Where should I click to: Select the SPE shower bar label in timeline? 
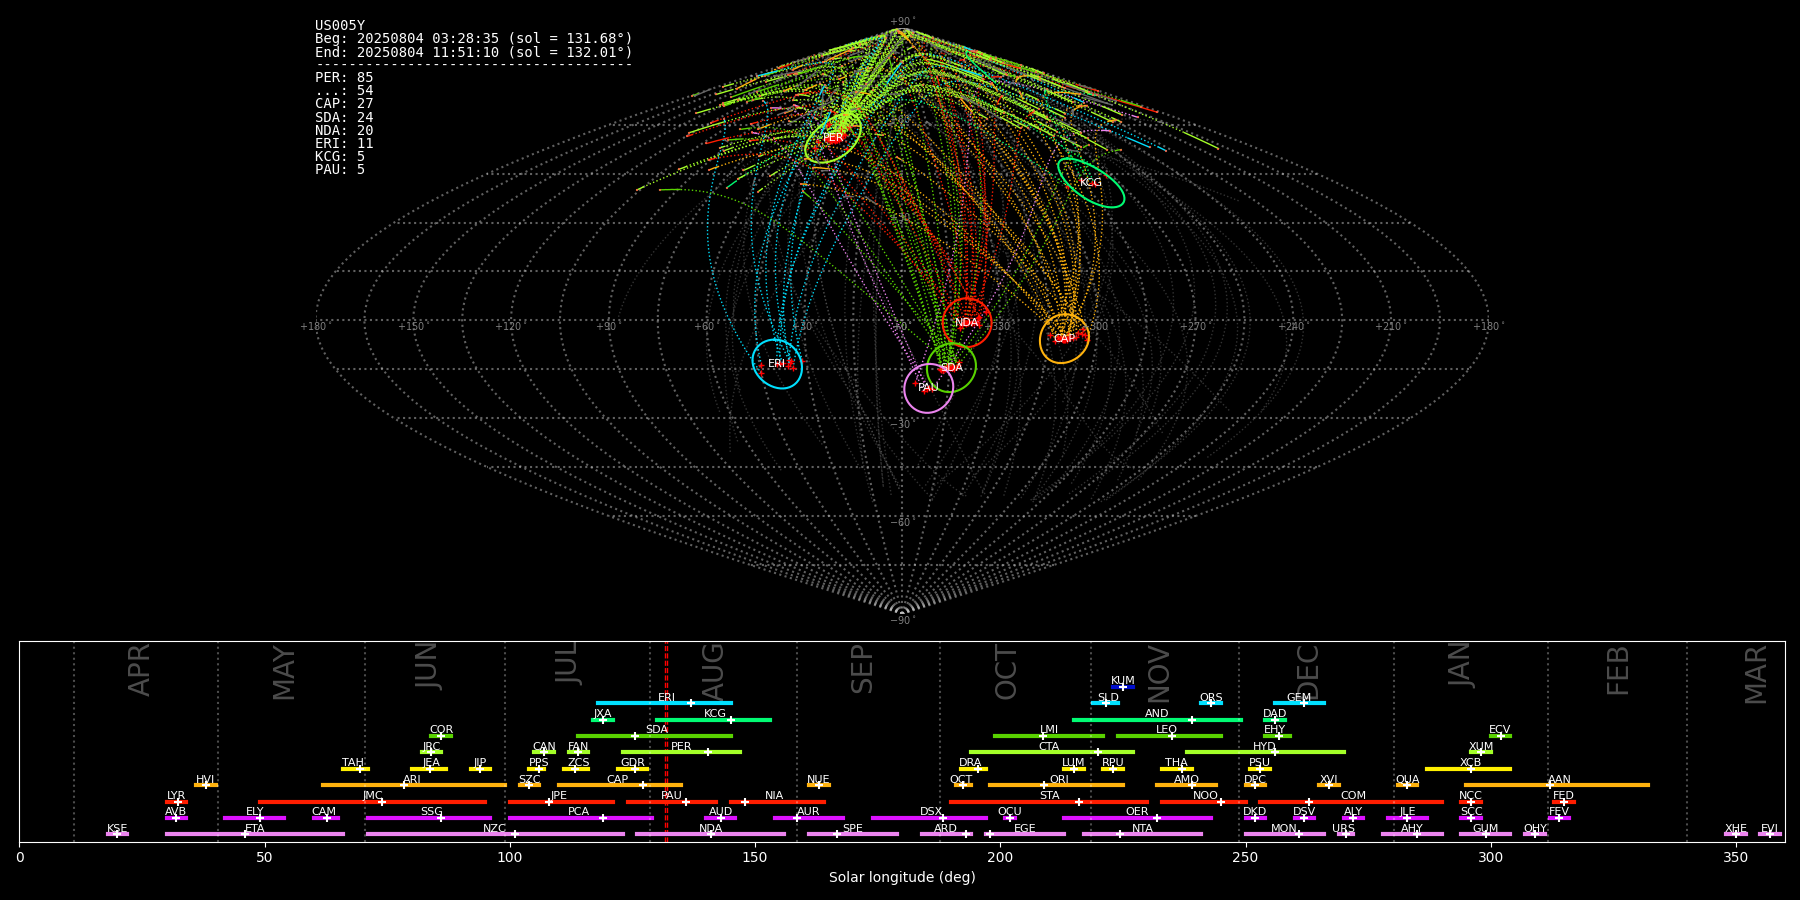852,828
